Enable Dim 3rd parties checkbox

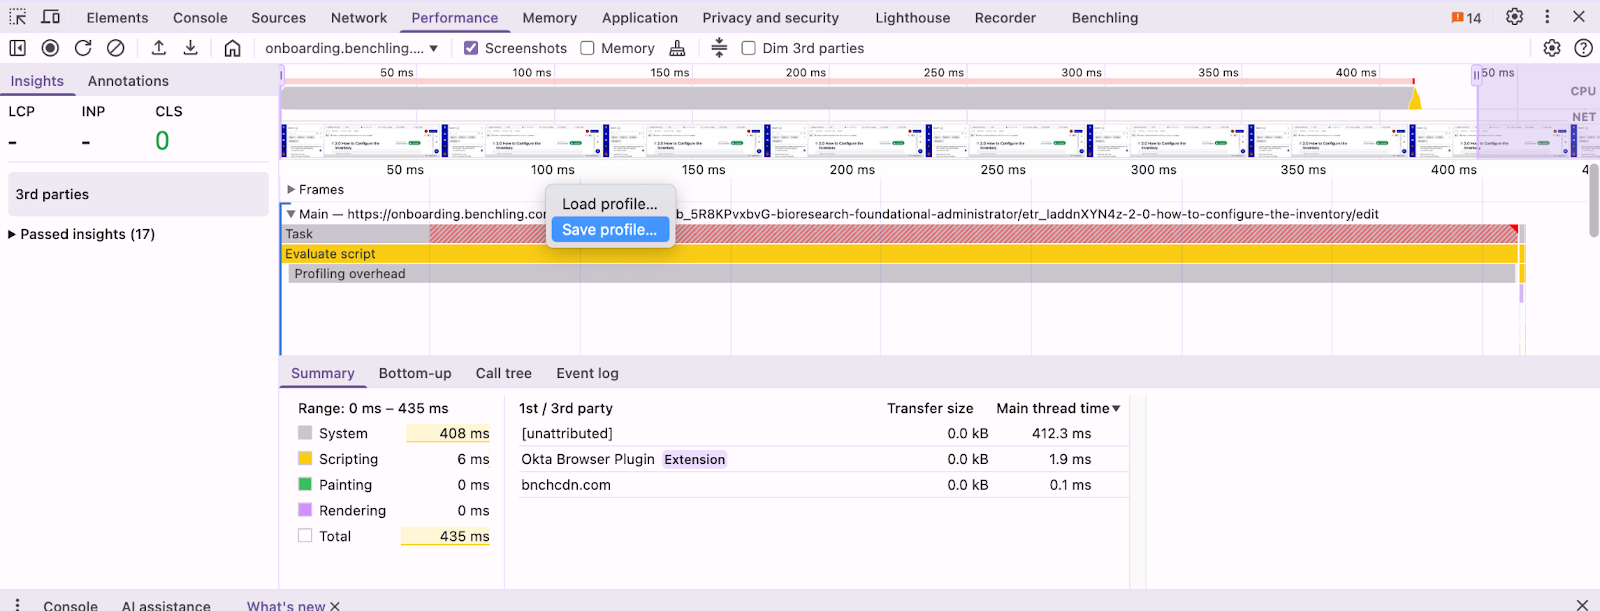click(x=748, y=48)
